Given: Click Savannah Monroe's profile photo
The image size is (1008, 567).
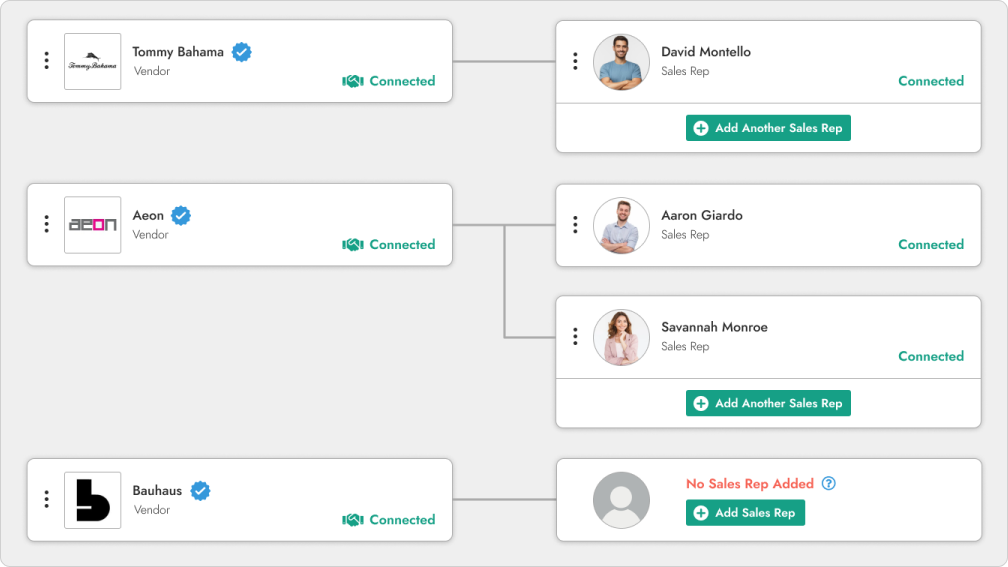Looking at the screenshot, I should 622,337.
